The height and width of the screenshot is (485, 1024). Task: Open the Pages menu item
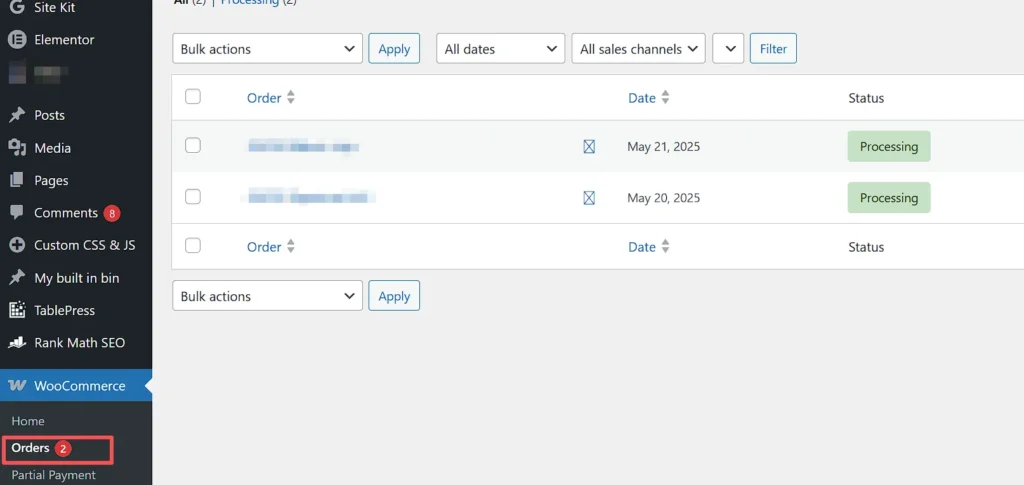point(51,180)
